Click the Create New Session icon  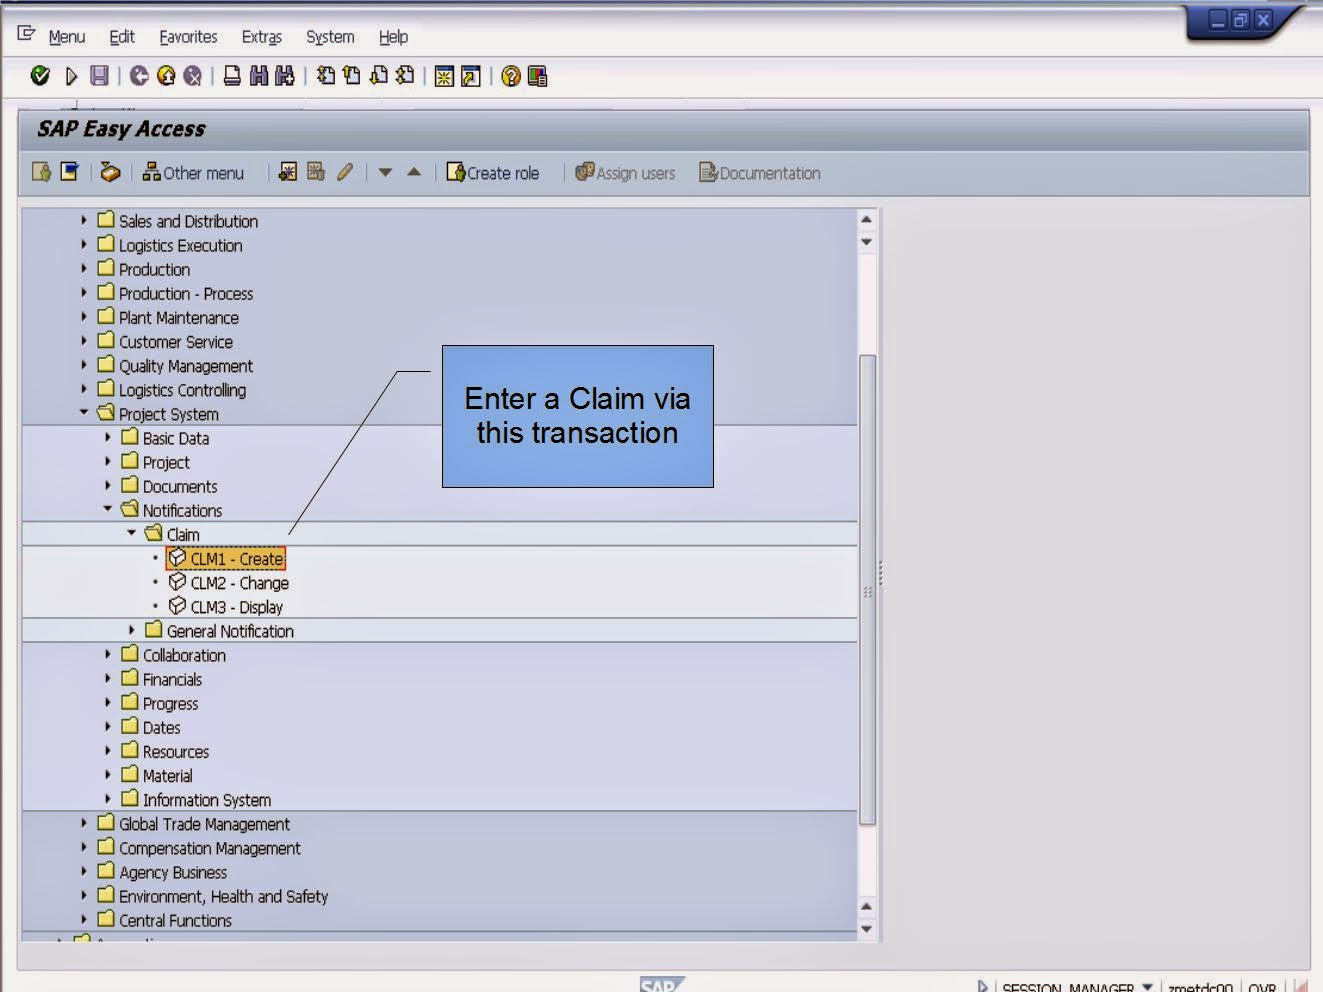pyautogui.click(x=444, y=76)
